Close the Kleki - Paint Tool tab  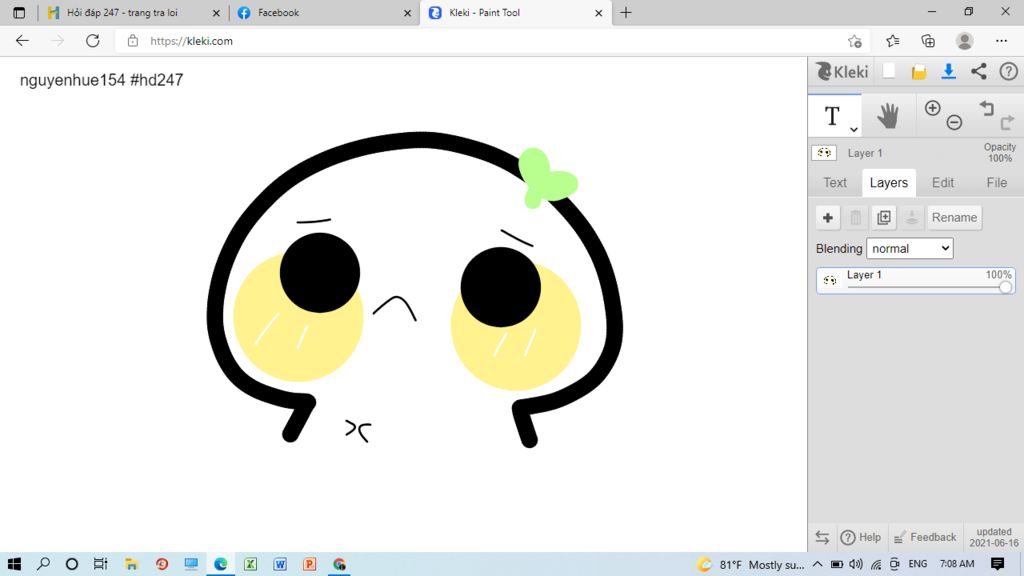[598, 13]
